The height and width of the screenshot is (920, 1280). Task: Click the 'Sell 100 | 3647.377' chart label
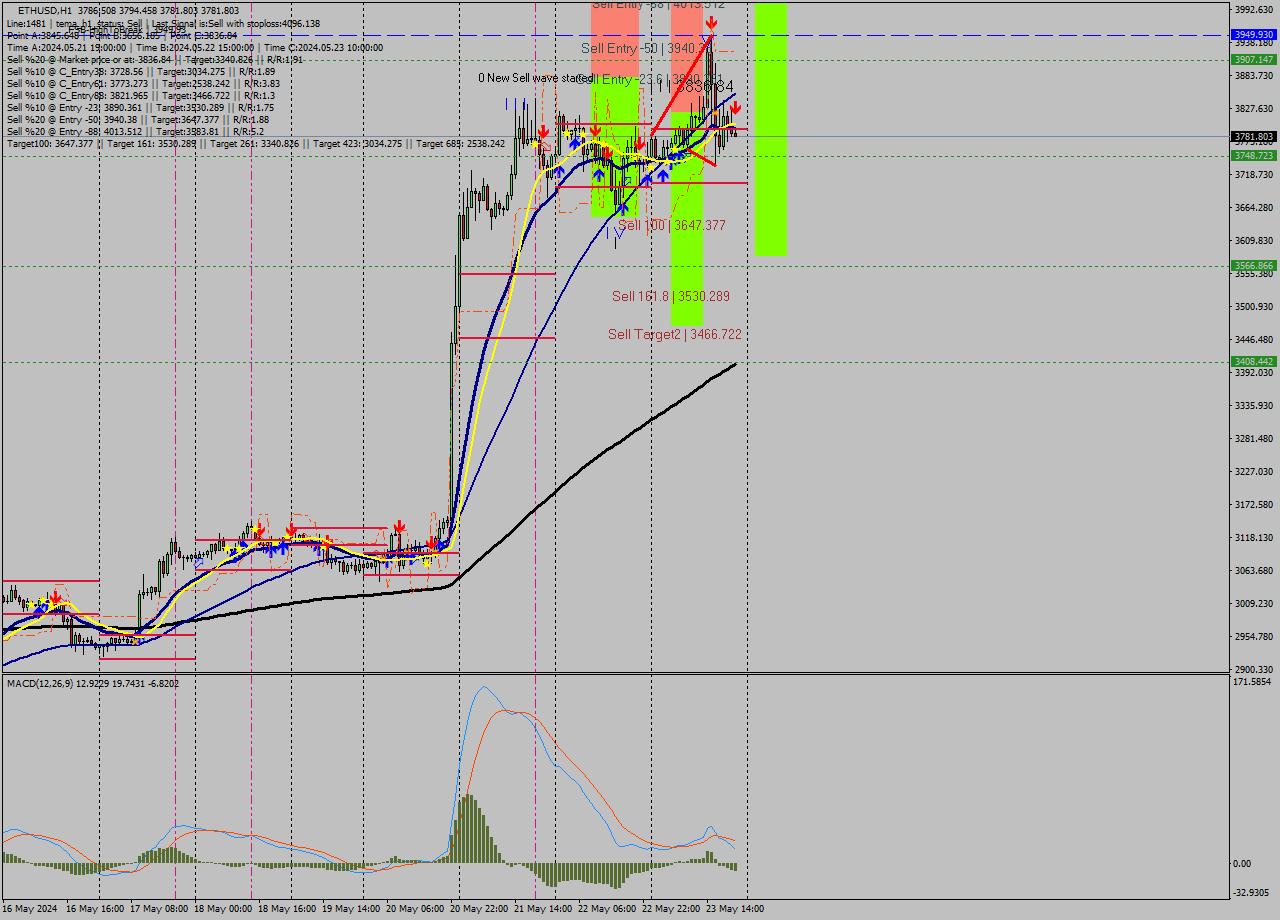pyautogui.click(x=671, y=226)
